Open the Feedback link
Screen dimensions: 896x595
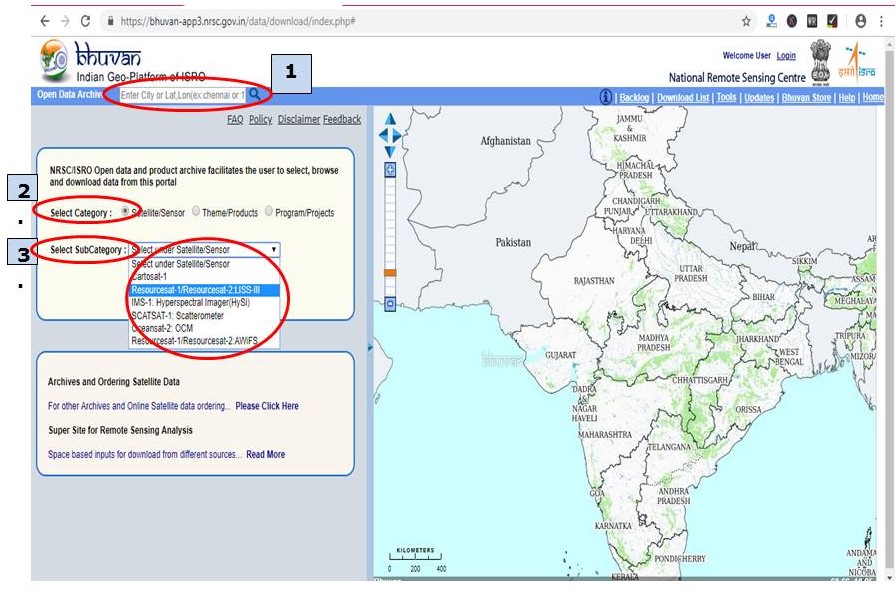(342, 119)
